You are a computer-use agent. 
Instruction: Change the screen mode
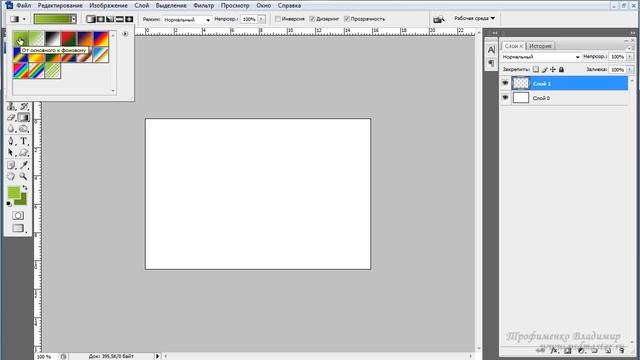18,228
